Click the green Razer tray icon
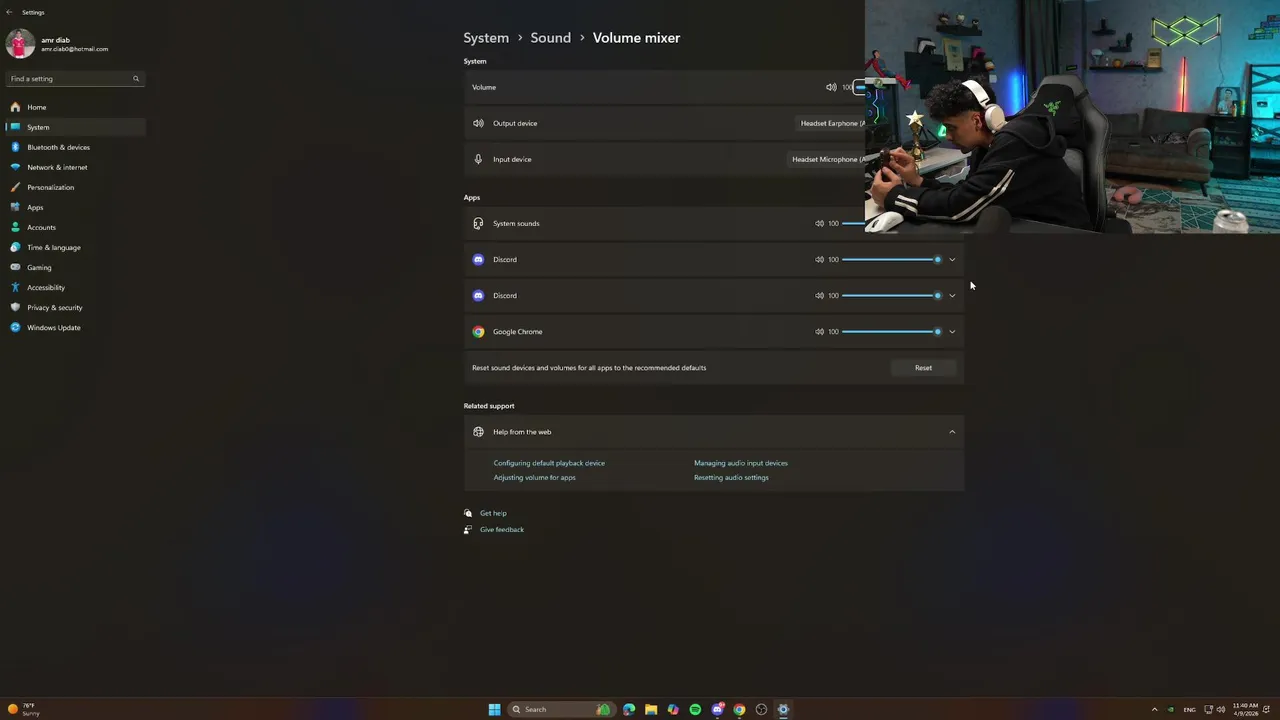This screenshot has width=1280, height=720. point(1171,710)
